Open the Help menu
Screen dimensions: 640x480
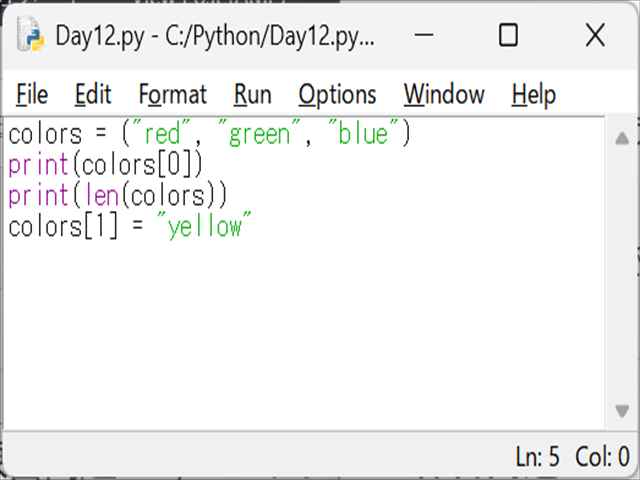[533, 95]
